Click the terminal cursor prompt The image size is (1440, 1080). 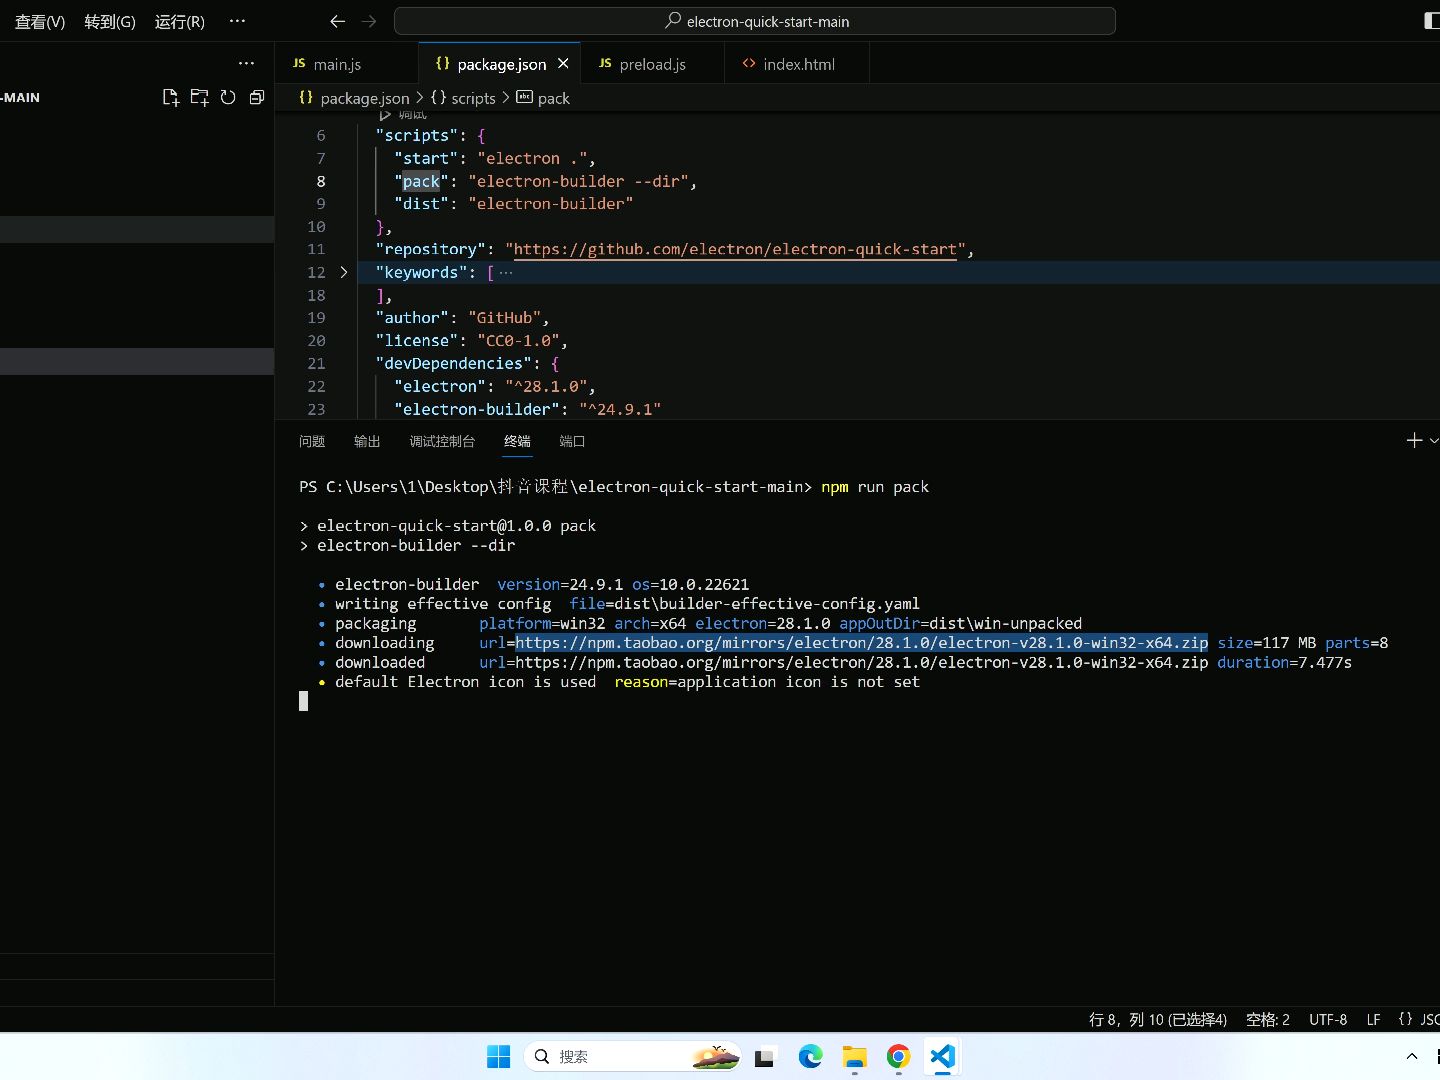click(x=303, y=701)
